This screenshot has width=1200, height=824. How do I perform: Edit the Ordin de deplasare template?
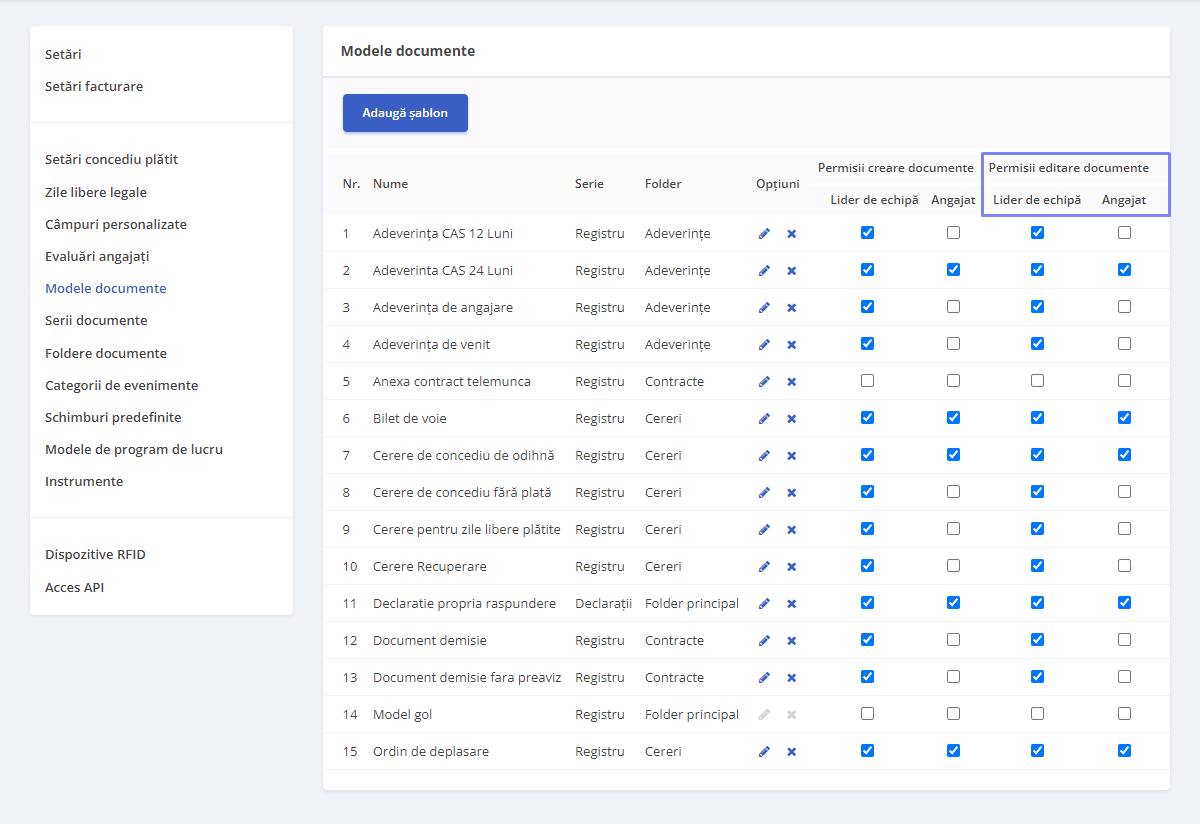coord(764,751)
